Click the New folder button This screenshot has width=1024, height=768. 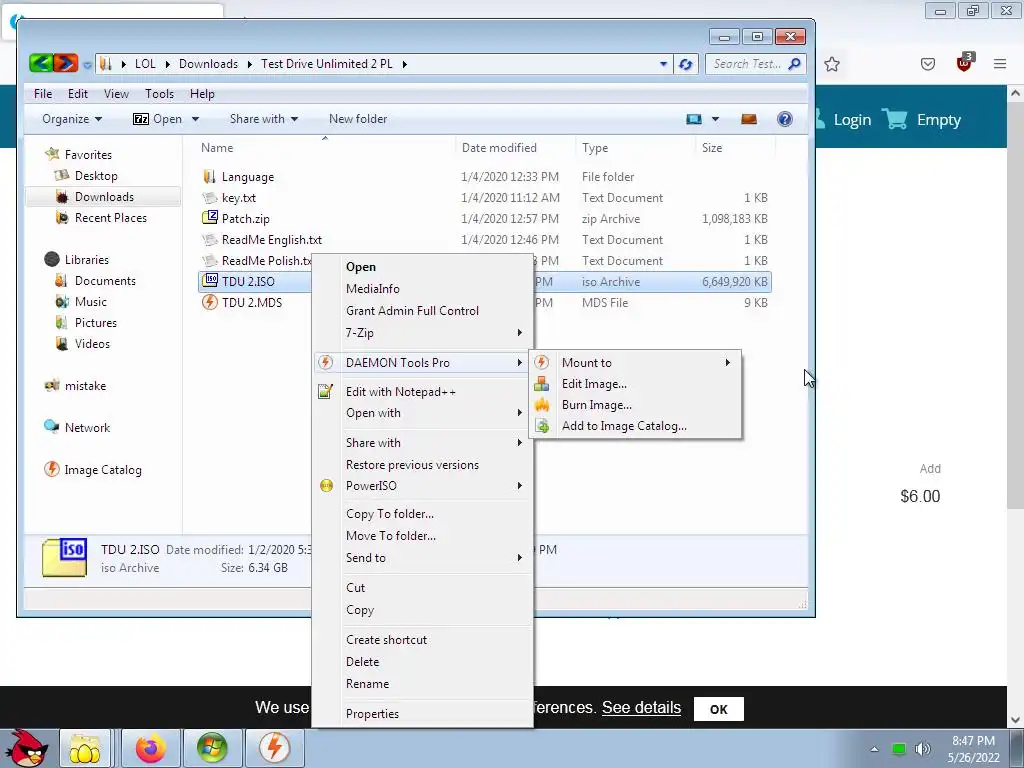pyautogui.click(x=358, y=119)
